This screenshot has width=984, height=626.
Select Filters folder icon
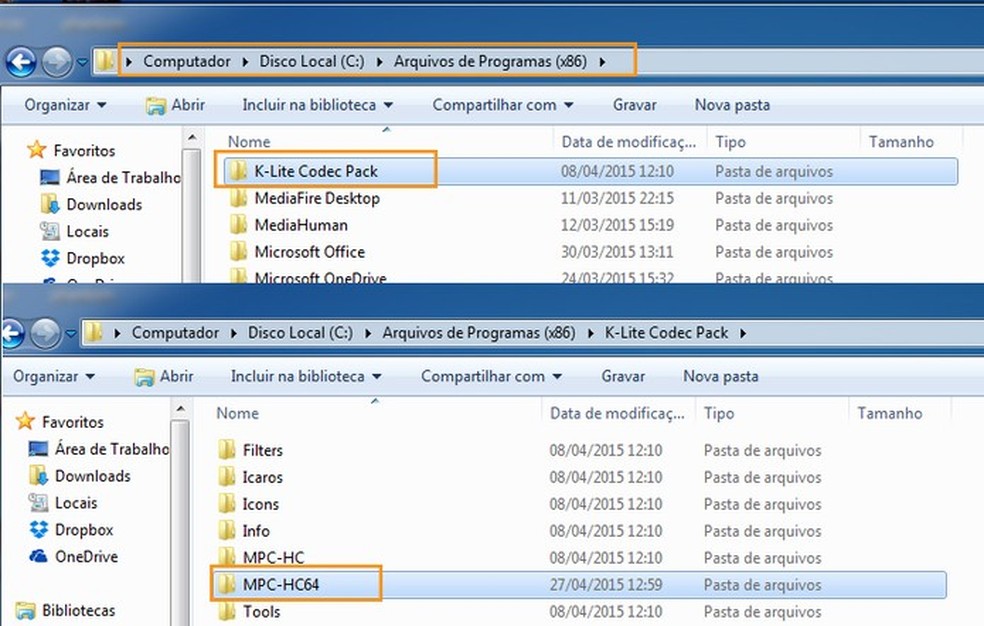(227, 450)
